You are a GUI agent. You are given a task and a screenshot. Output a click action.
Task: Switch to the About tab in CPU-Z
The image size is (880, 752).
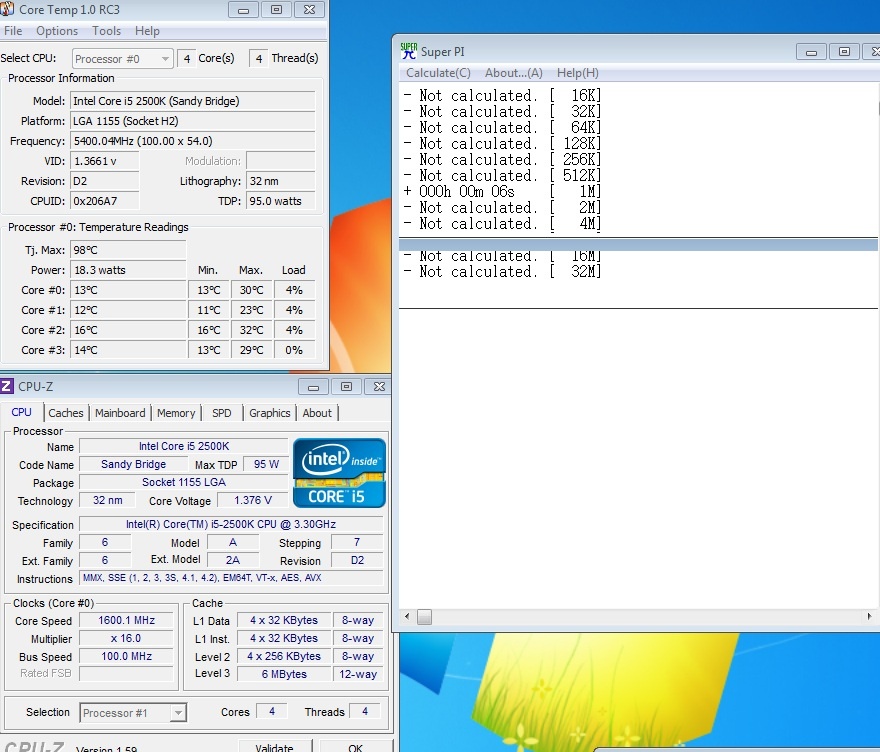[317, 413]
